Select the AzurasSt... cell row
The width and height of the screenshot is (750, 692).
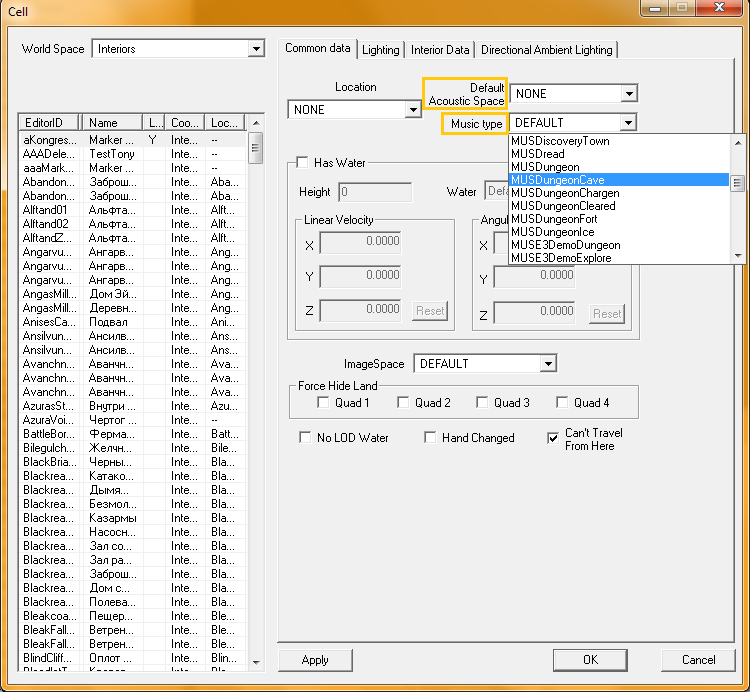(x=133, y=406)
